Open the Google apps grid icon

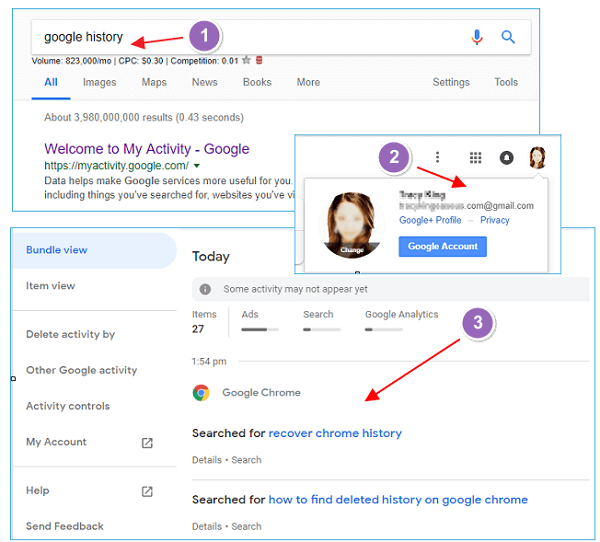click(x=475, y=158)
